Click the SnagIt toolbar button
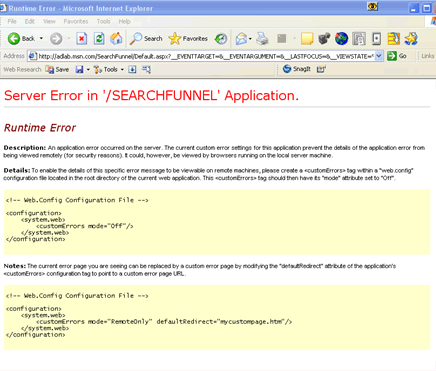Screen dimensions: 436x371 [x=297, y=69]
